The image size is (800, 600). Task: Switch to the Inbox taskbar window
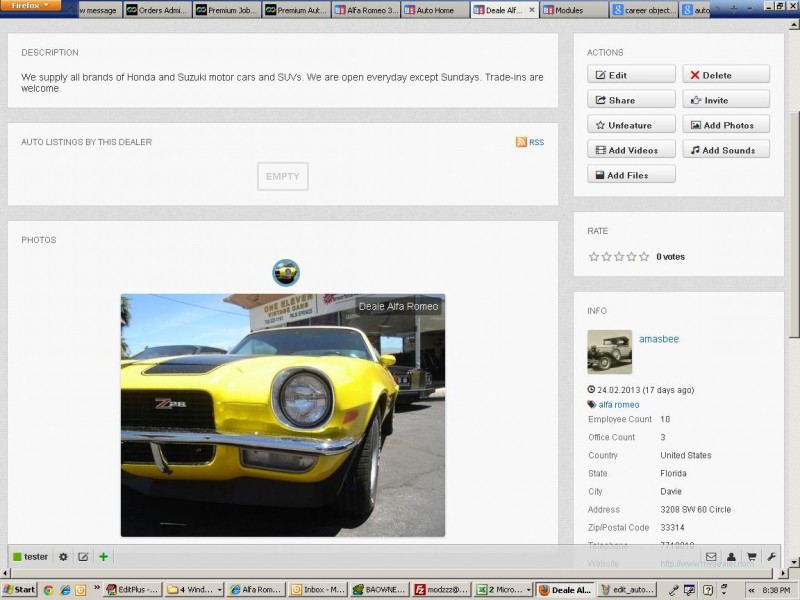click(317, 590)
